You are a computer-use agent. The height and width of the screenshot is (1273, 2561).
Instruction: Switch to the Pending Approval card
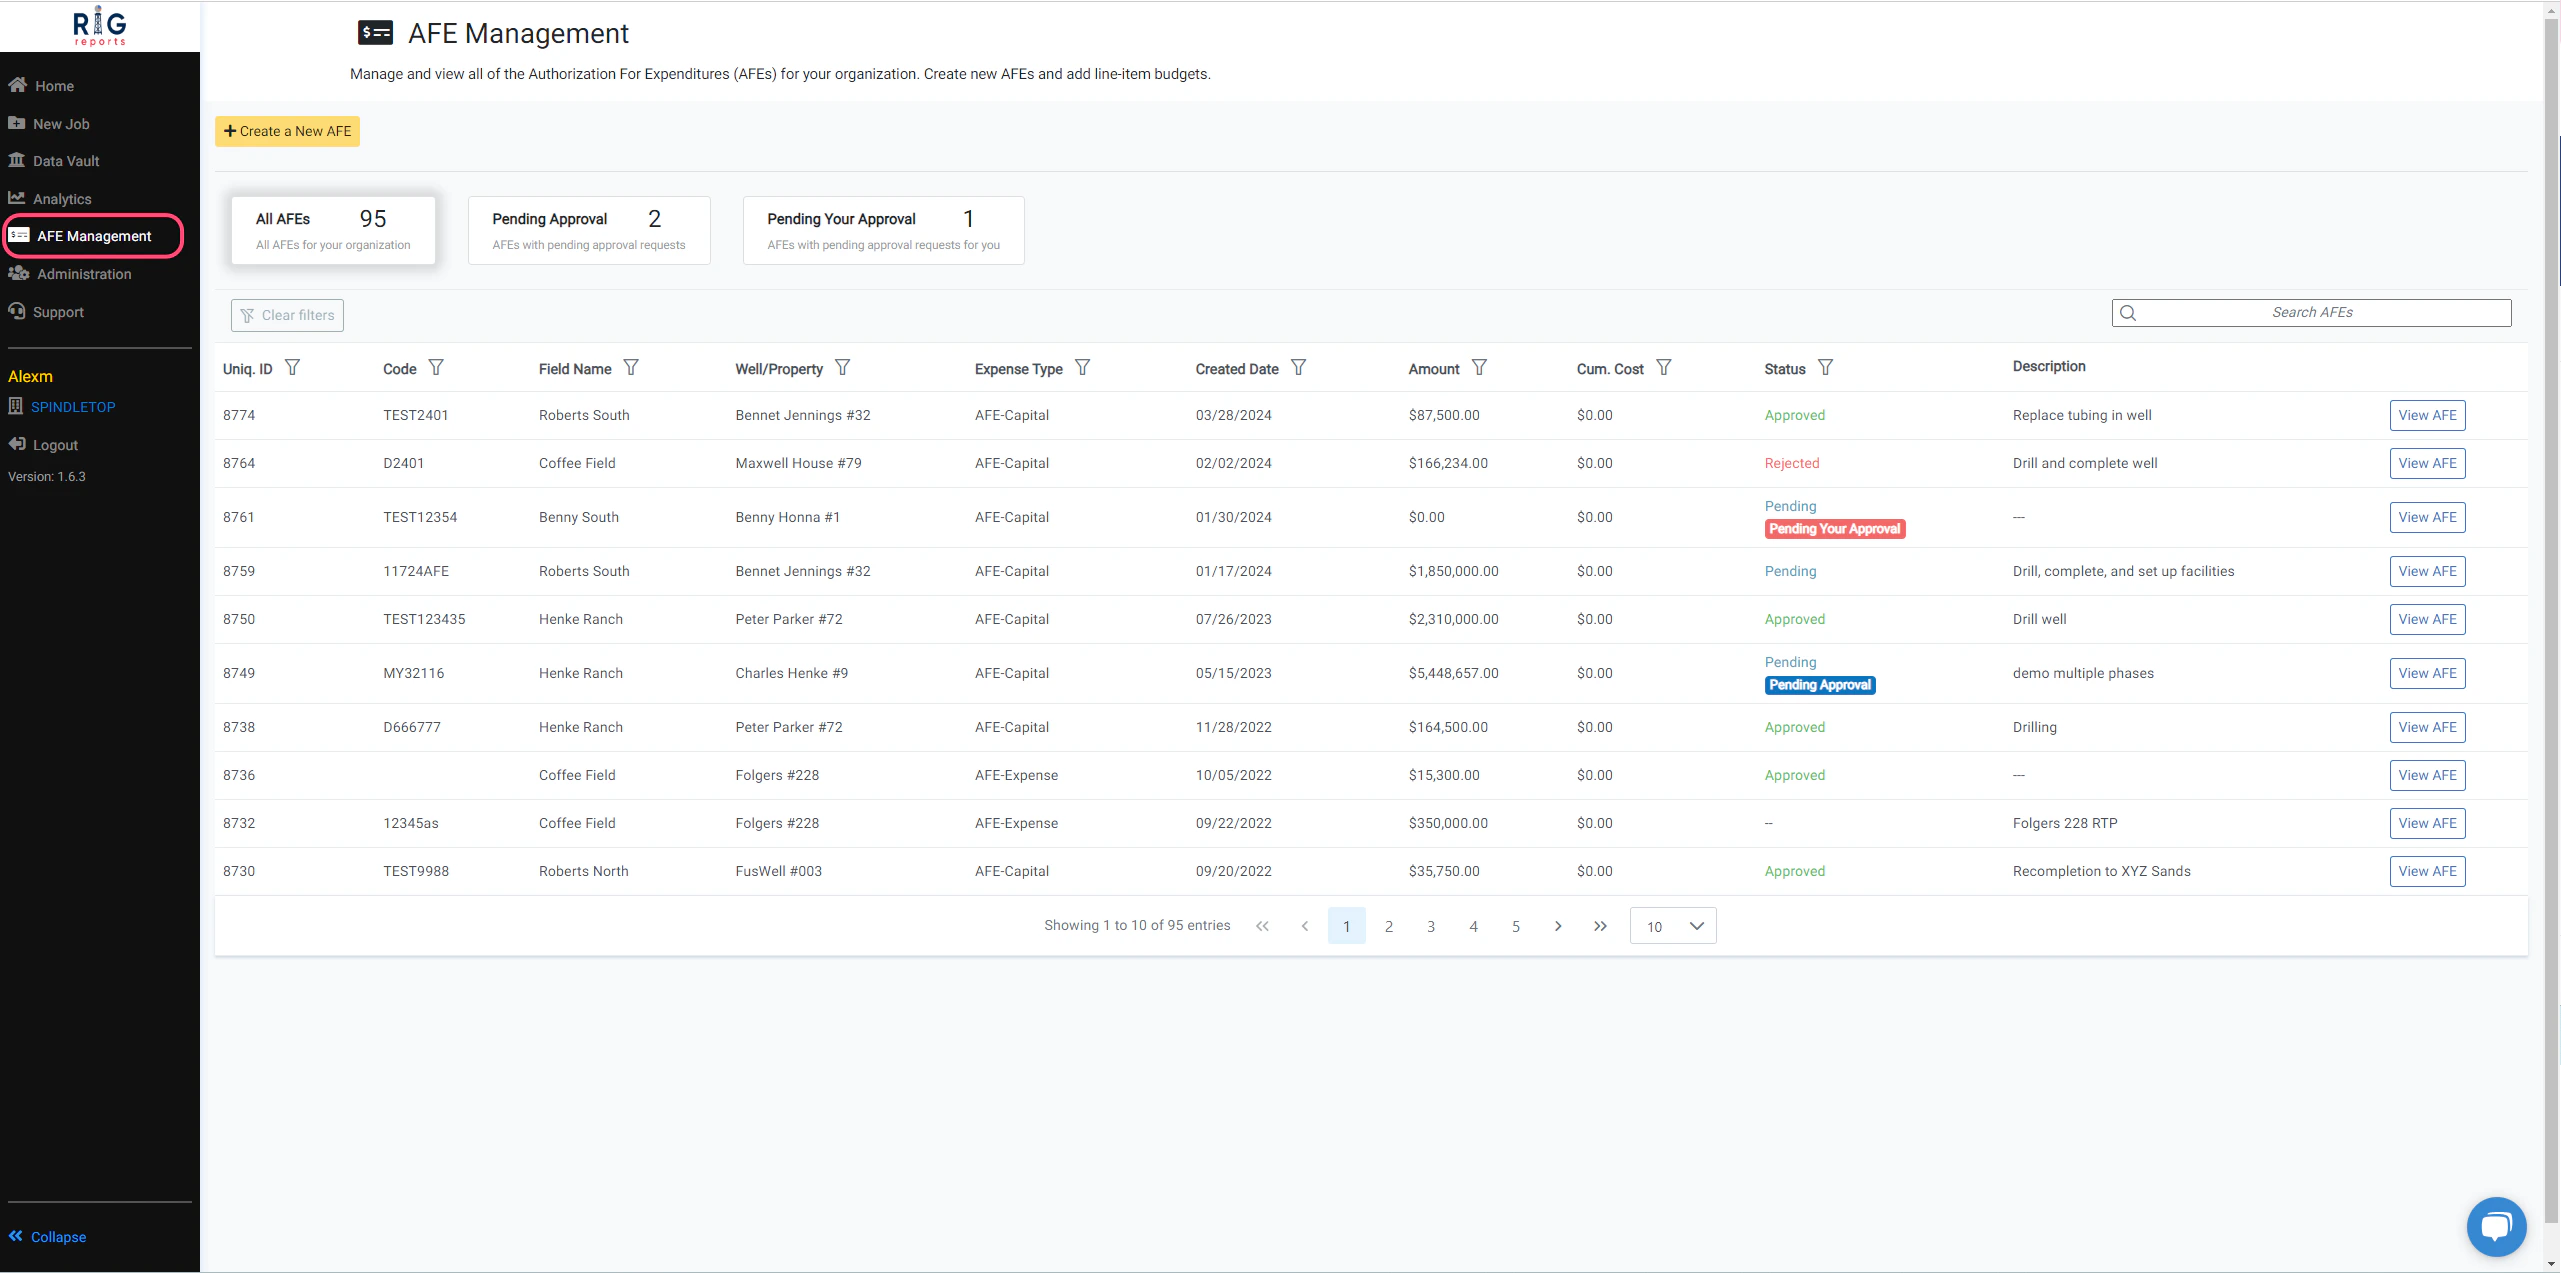[588, 230]
